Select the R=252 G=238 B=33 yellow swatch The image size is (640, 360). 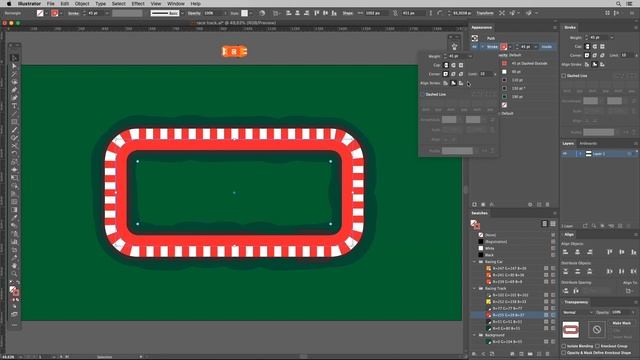(x=488, y=302)
